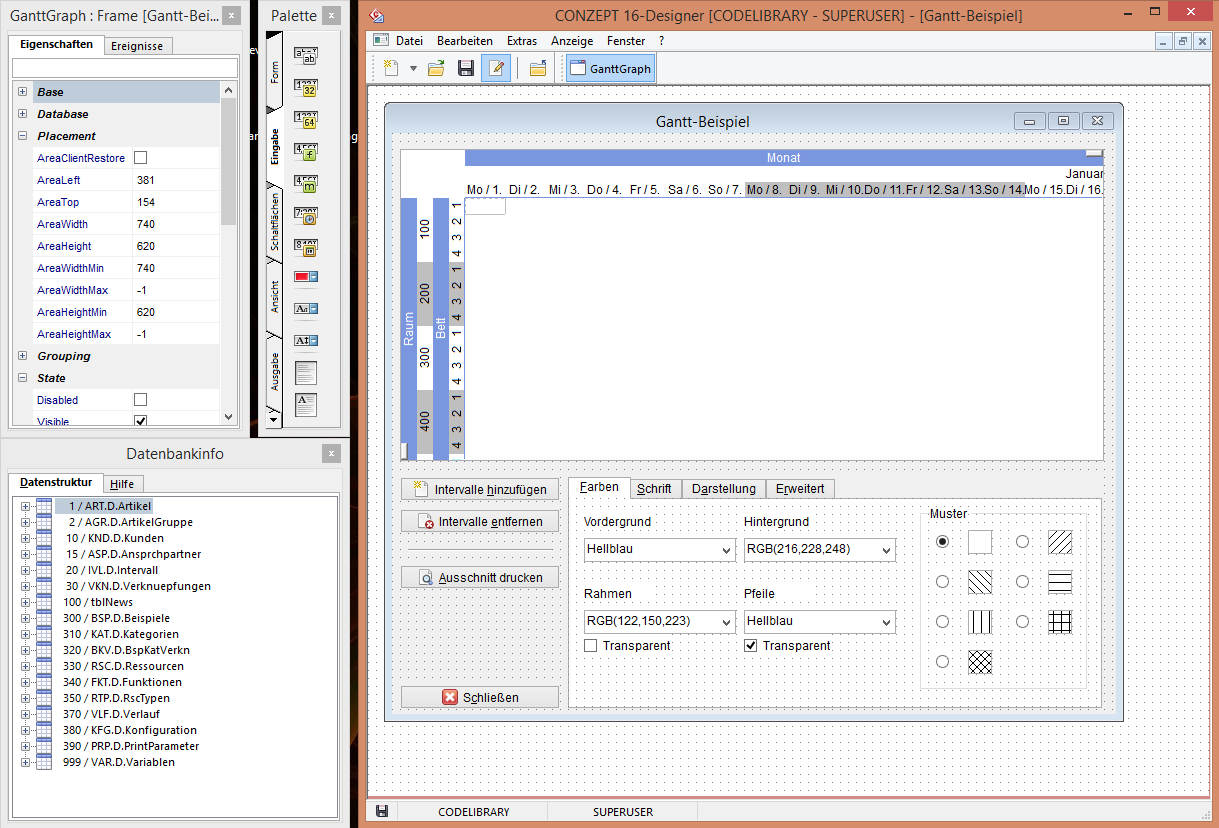Toggle the edit pencil toolbar icon
Image resolution: width=1219 pixels, height=828 pixels.
tap(496, 68)
